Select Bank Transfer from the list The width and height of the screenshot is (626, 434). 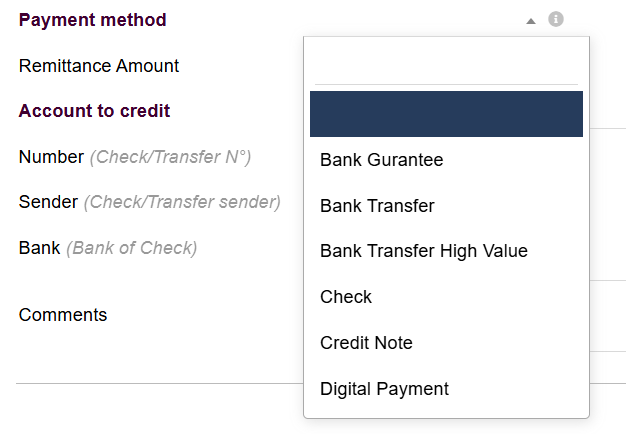[377, 206]
